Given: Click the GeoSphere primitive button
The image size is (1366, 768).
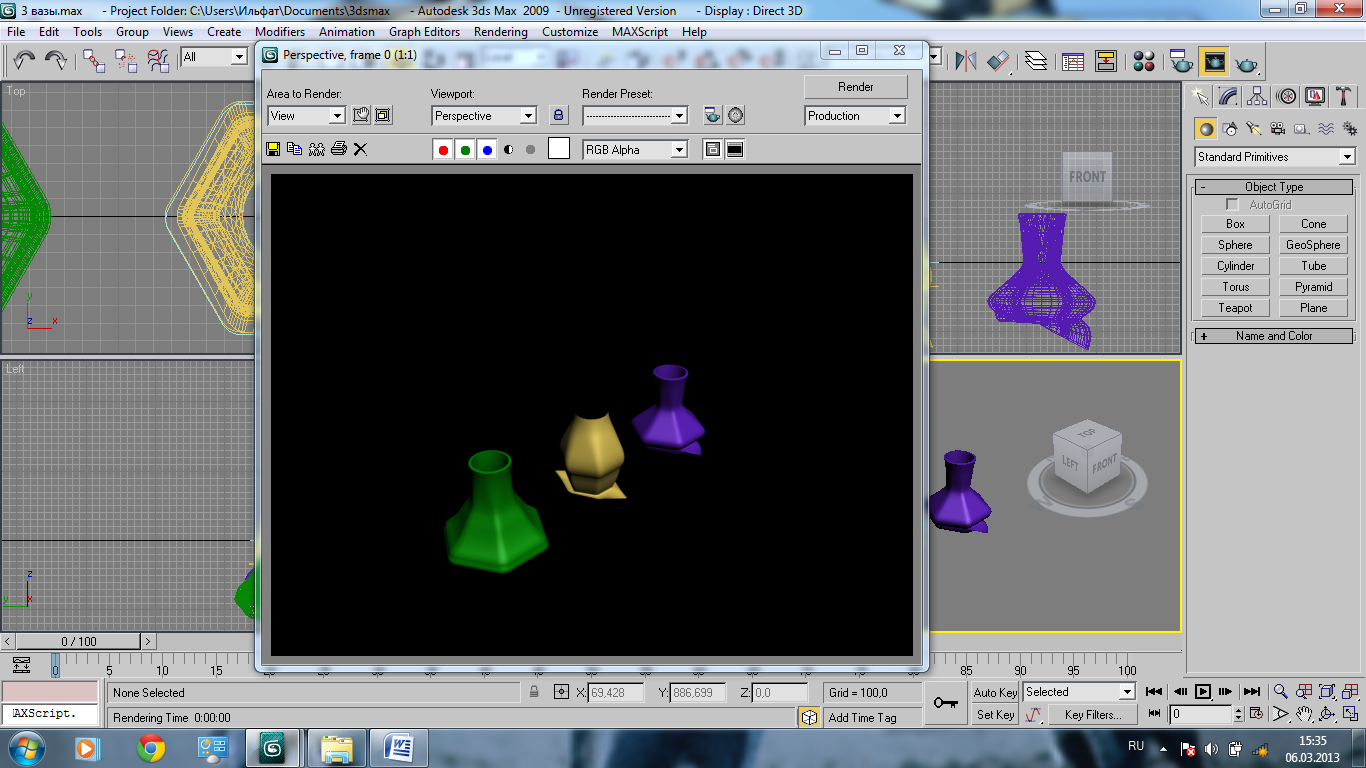Looking at the screenshot, I should pos(1313,245).
